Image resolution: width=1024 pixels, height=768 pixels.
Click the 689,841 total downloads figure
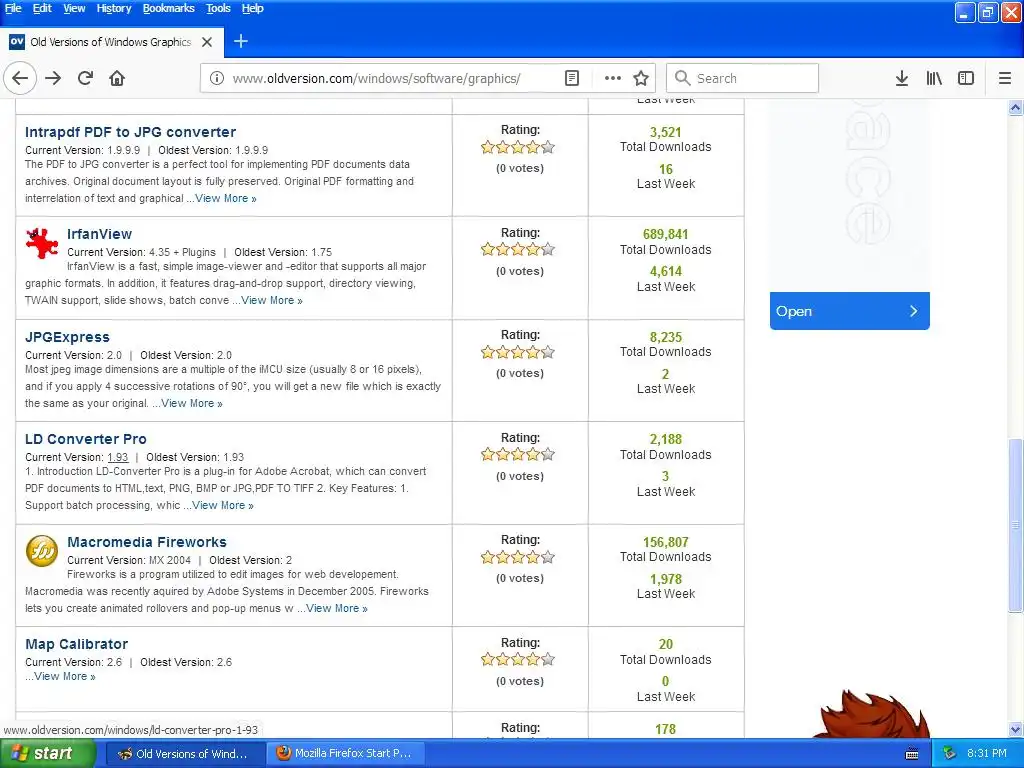click(x=665, y=234)
